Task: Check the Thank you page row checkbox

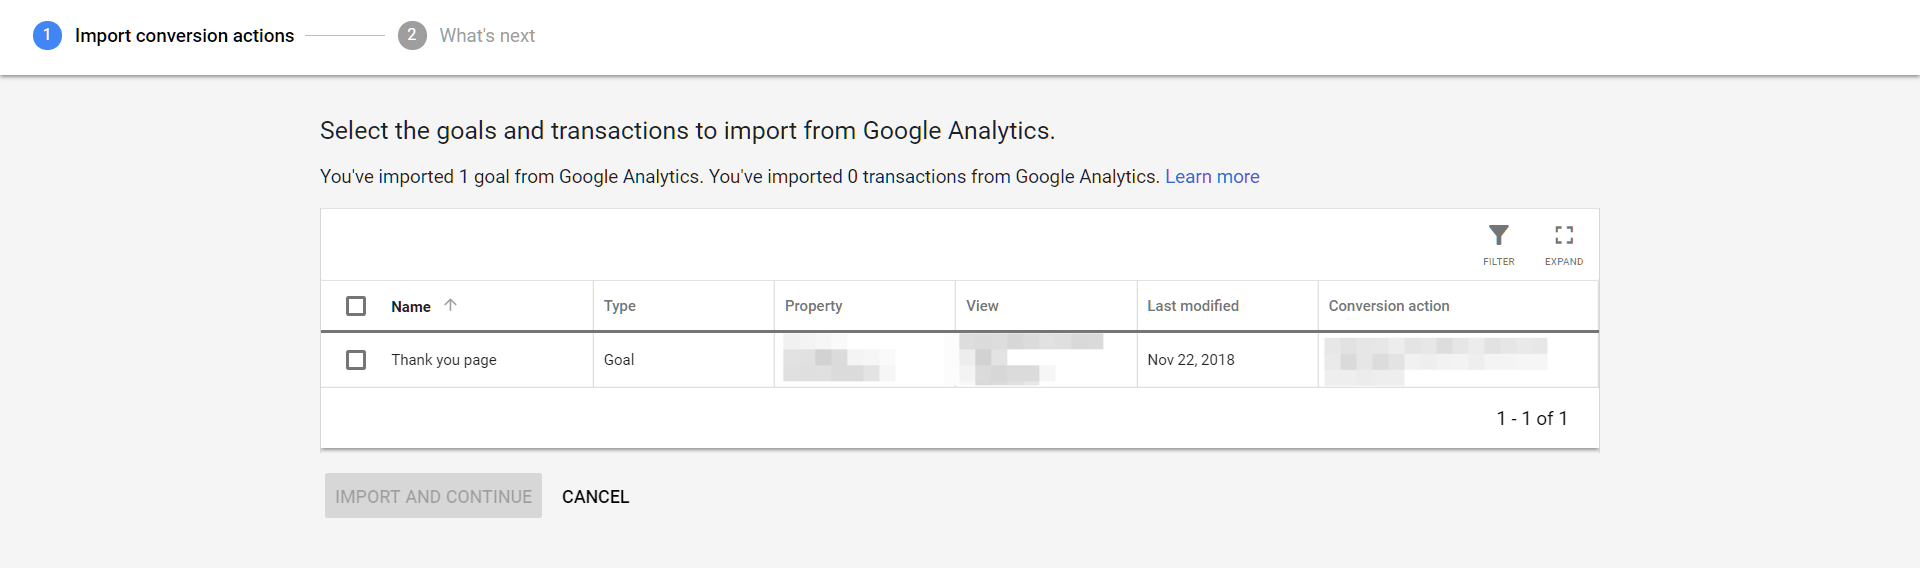Action: [x=356, y=360]
